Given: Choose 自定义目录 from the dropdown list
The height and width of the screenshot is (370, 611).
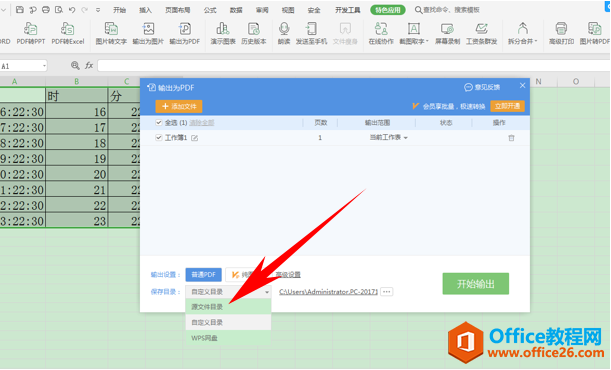Looking at the screenshot, I should [228, 322].
